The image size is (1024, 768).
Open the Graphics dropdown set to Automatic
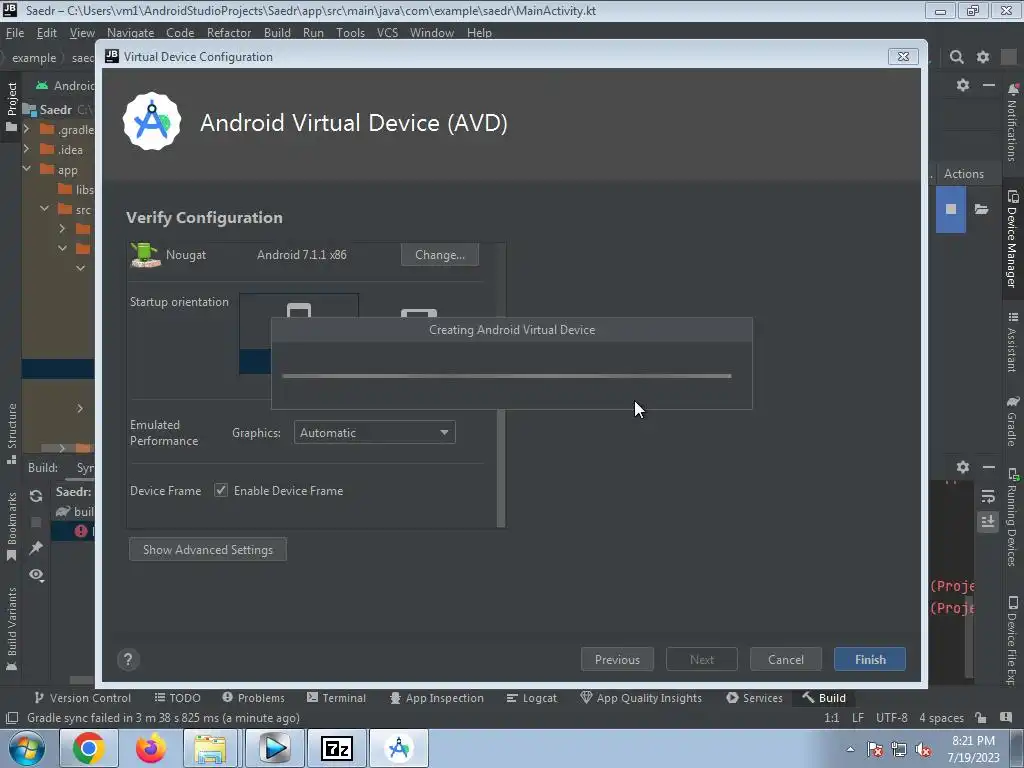point(374,432)
